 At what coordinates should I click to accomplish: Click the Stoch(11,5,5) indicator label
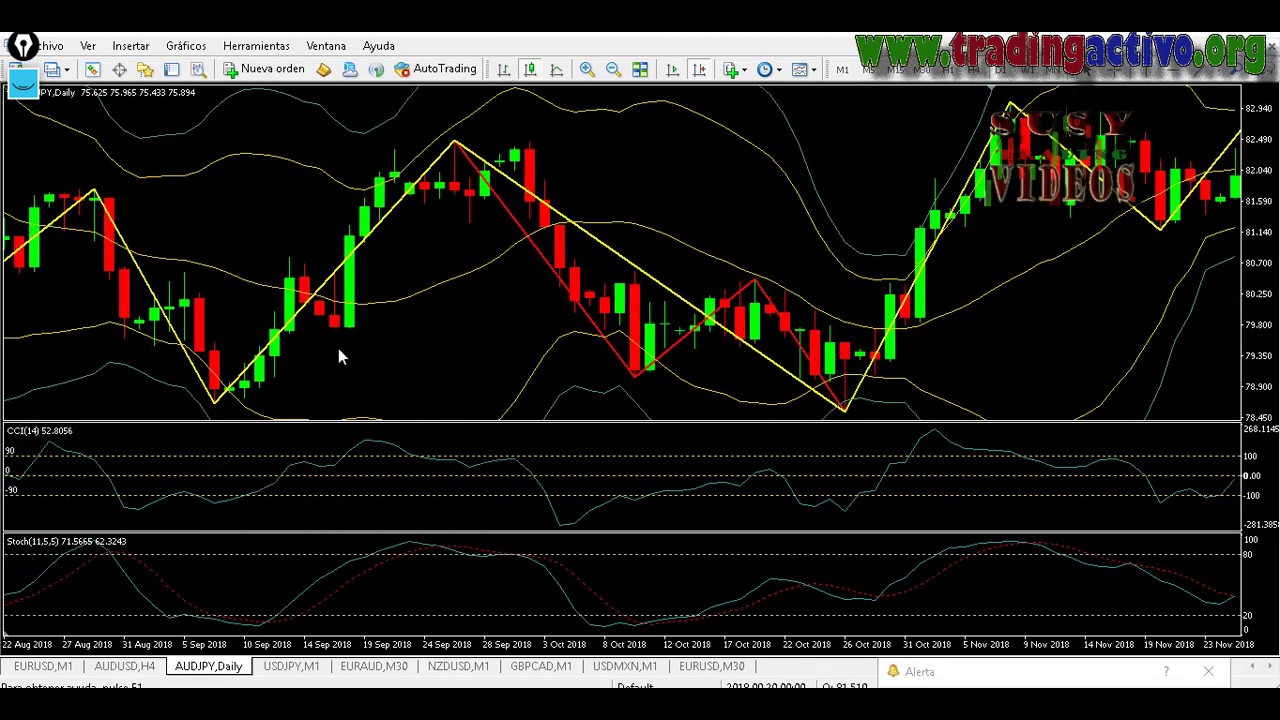[x=66, y=542]
